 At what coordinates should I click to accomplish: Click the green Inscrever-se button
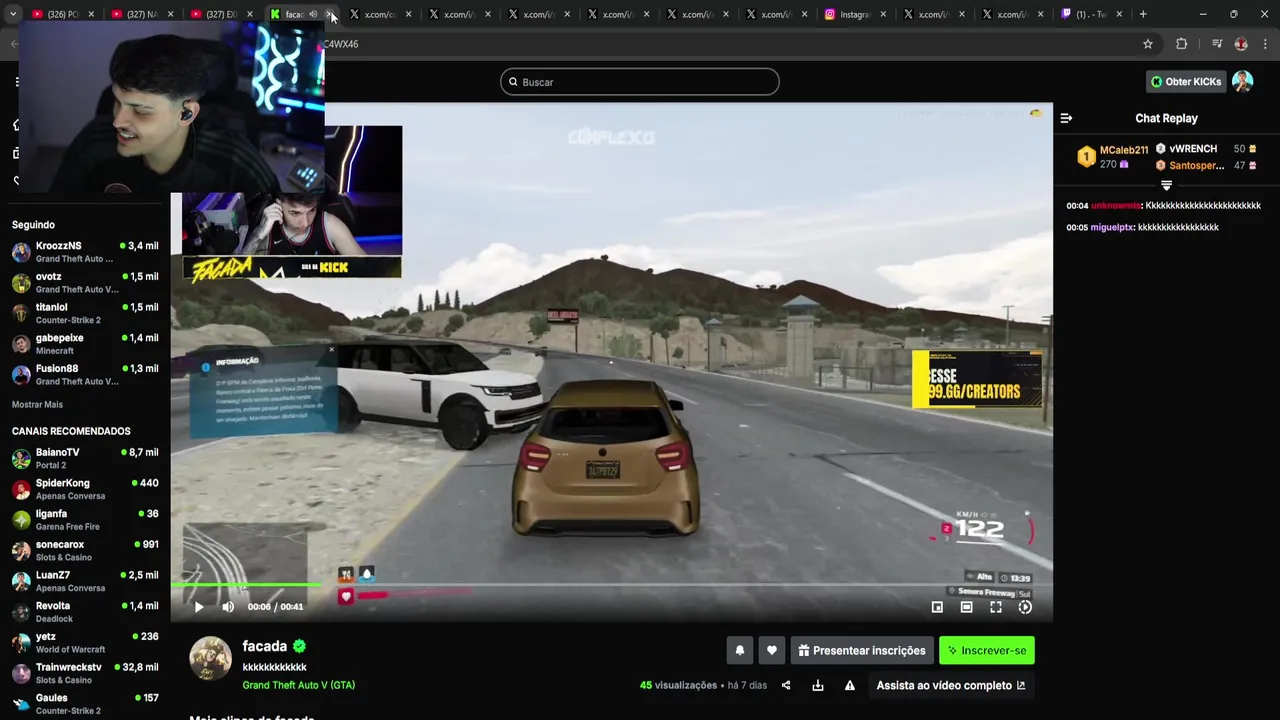click(x=987, y=650)
